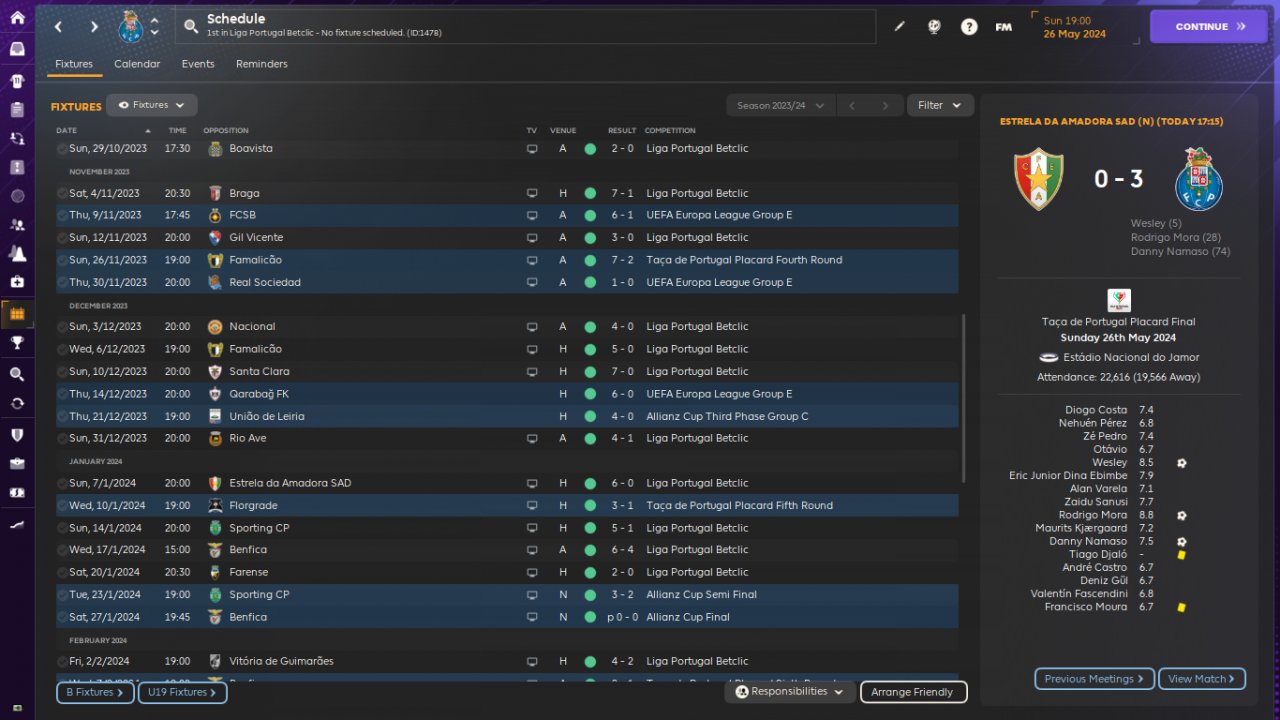Viewport: 1280px width, 720px height.
Task: Click the TV icon in the Boavista row
Action: (532, 149)
